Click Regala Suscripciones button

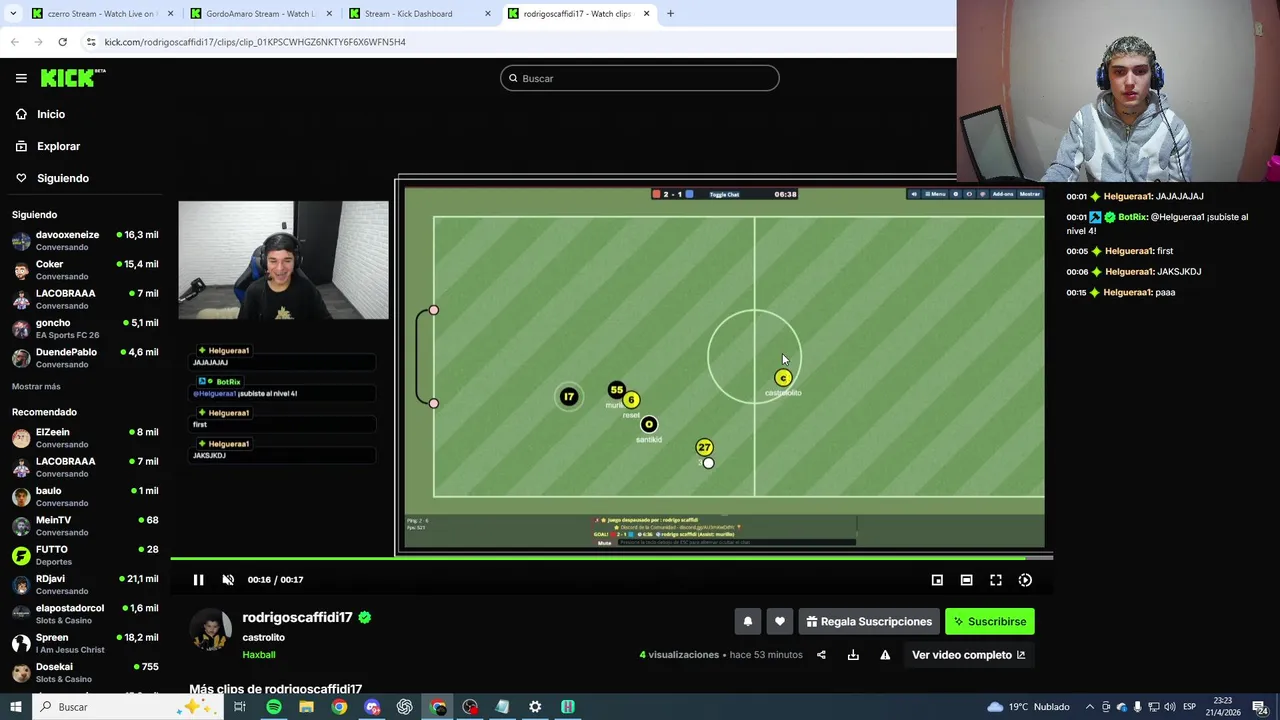pyautogui.click(x=869, y=622)
